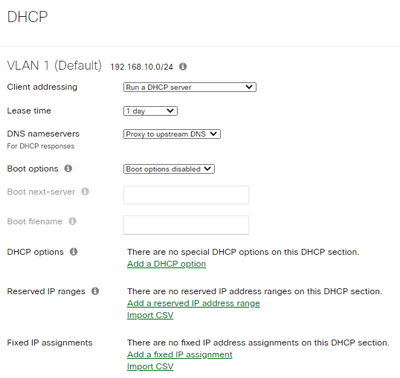Click Import CSV under Reserved IP ranges
Viewport: 400px width, 378px height.
150,315
